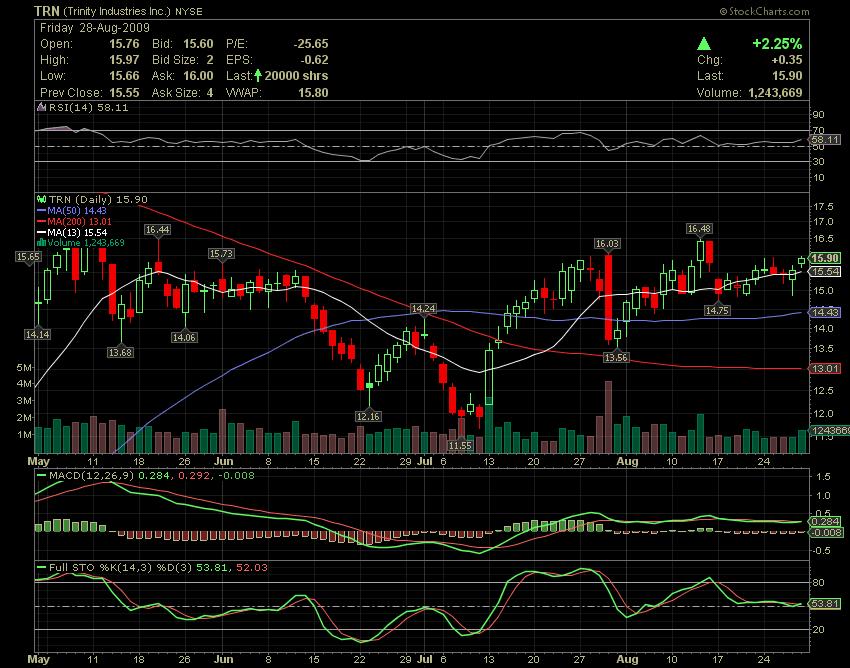Click the 53.81 stochastic axis tag
Screen dimensions: 850x668
point(825,603)
